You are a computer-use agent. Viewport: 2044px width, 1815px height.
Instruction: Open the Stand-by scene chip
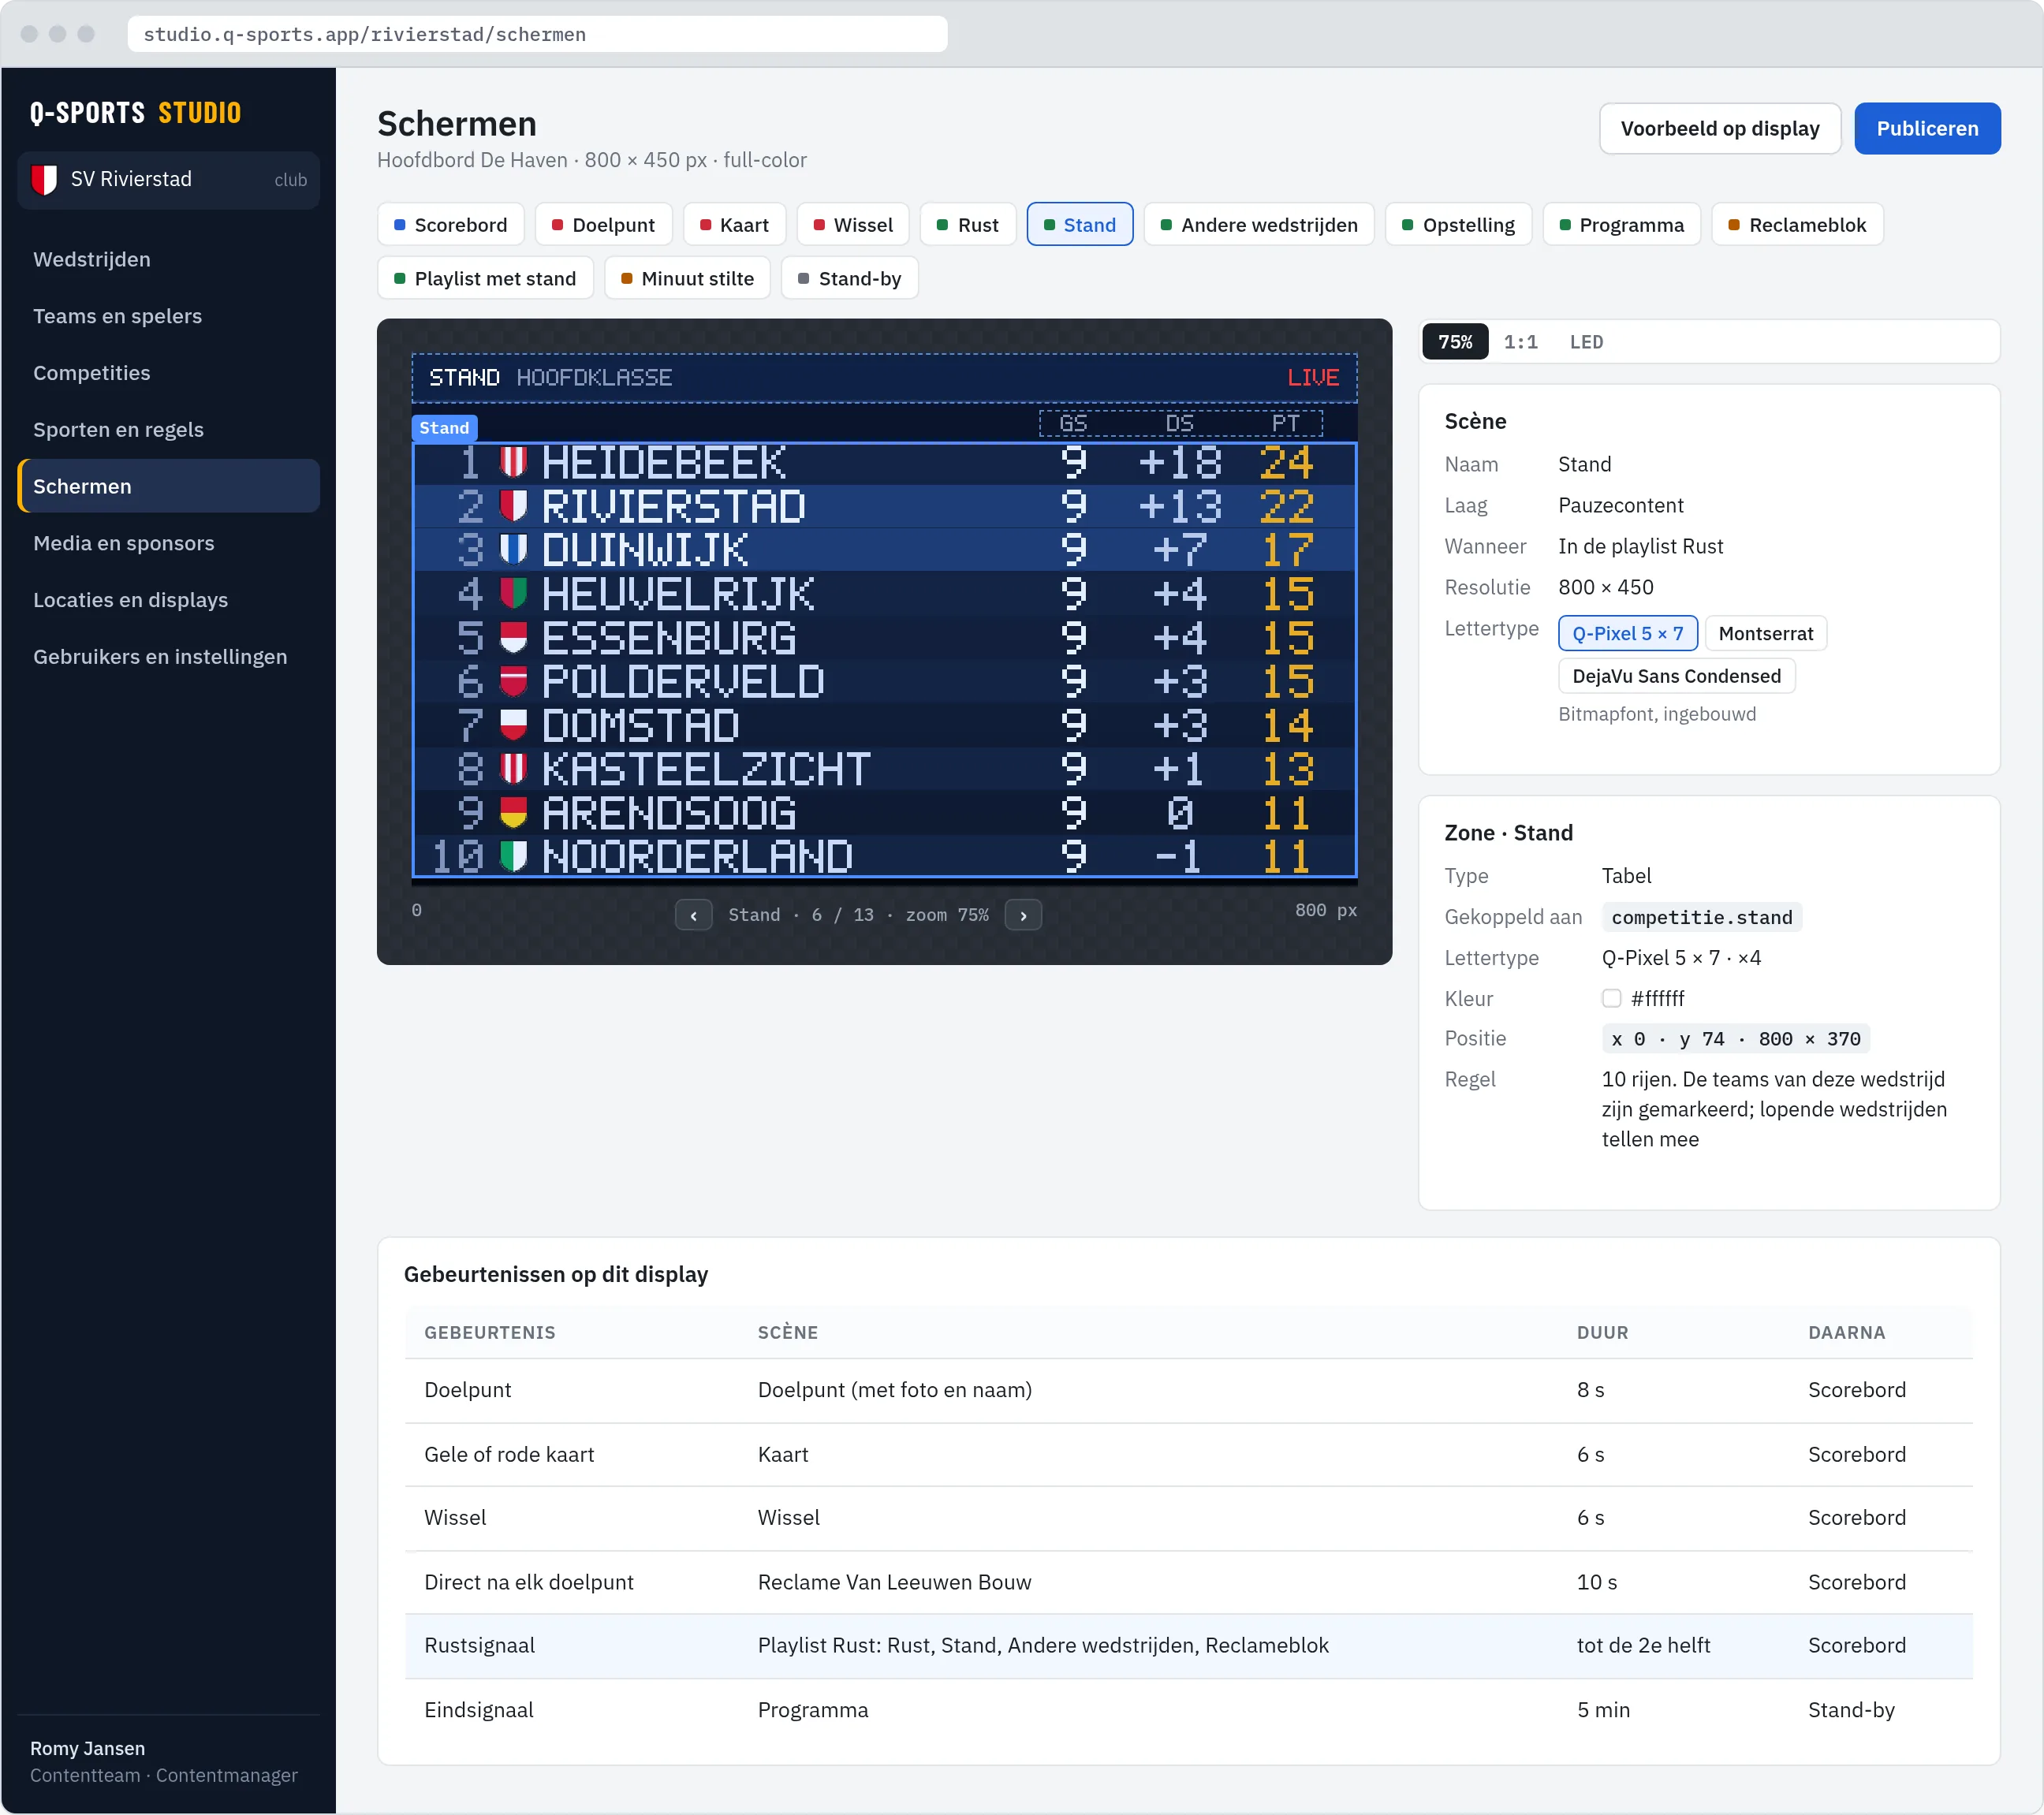[x=849, y=279]
